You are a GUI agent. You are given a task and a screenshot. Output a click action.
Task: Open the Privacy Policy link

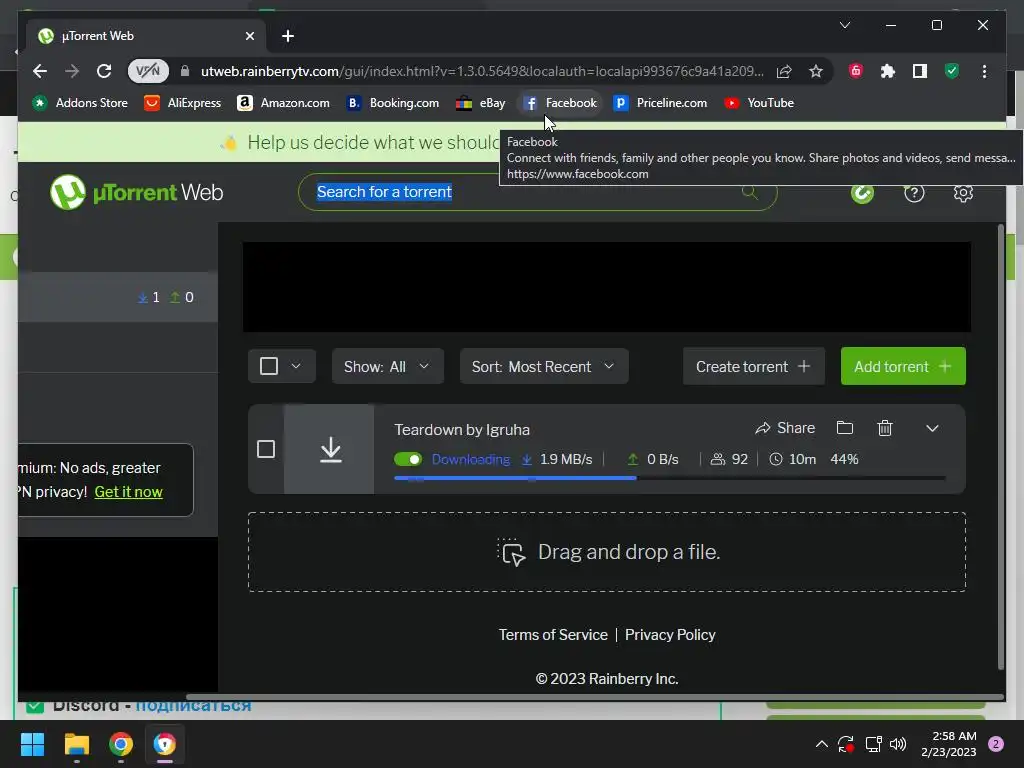[670, 635]
